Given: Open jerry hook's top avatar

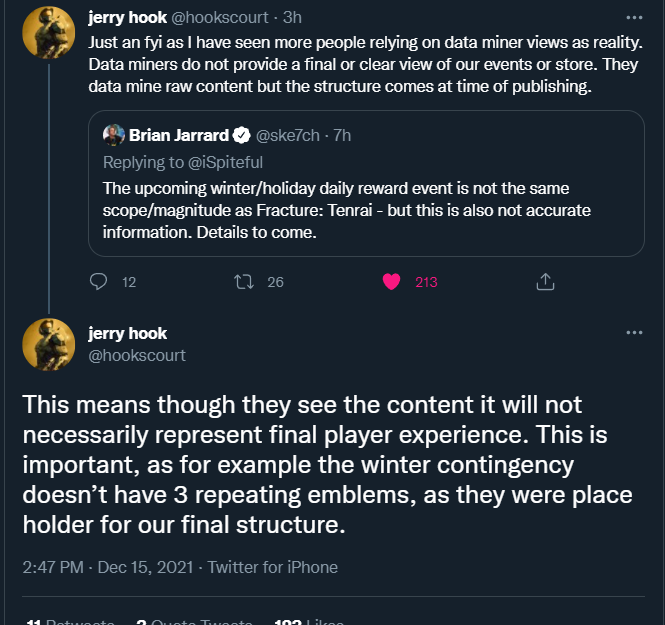Looking at the screenshot, I should click(48, 33).
